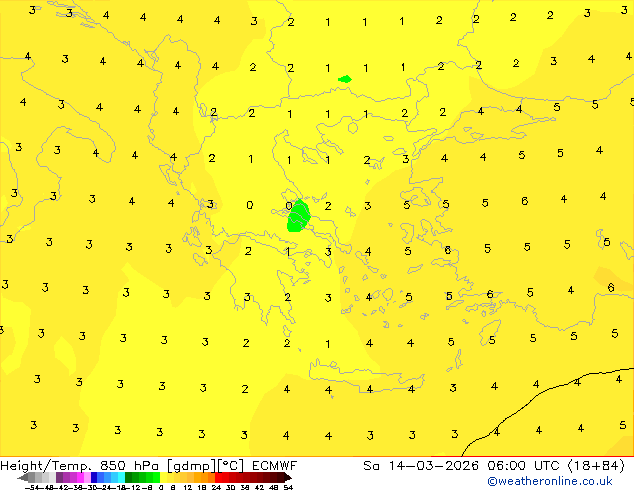The height and width of the screenshot is (490, 634).
Task: Click the legend's left gray arrow tip
Action: [x=22, y=478]
